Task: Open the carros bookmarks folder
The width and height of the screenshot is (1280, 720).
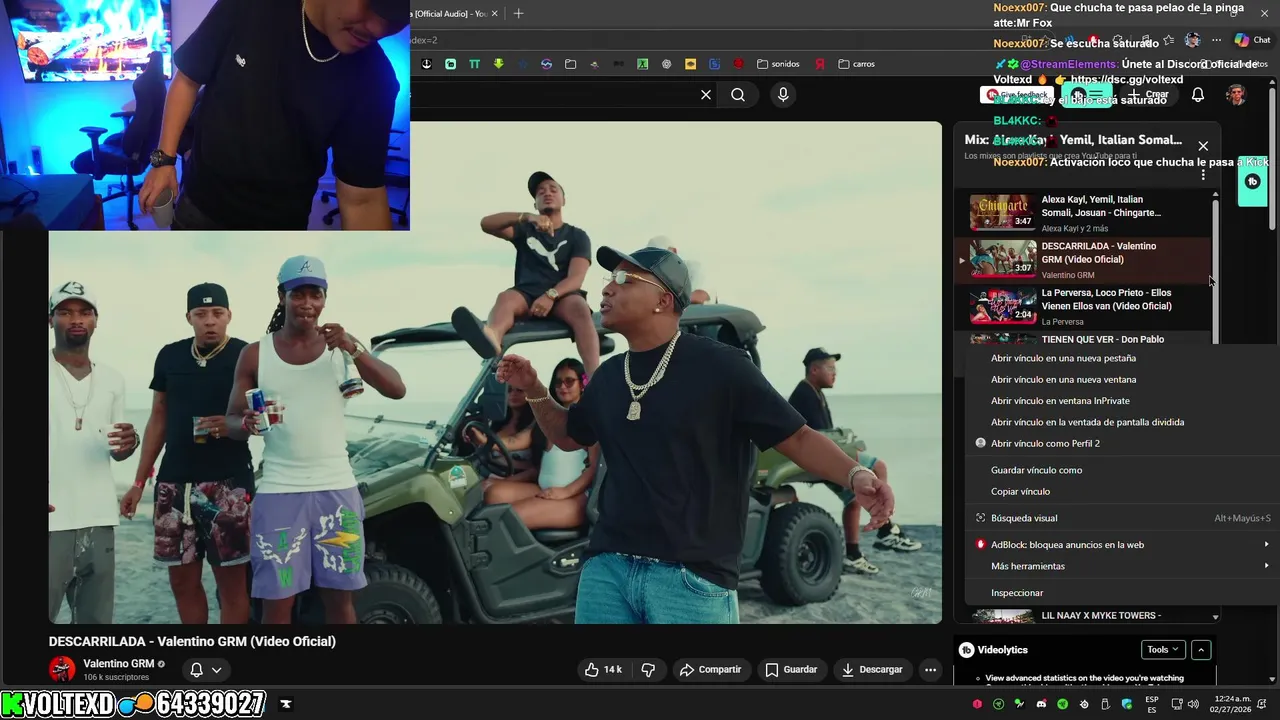Action: click(858, 64)
